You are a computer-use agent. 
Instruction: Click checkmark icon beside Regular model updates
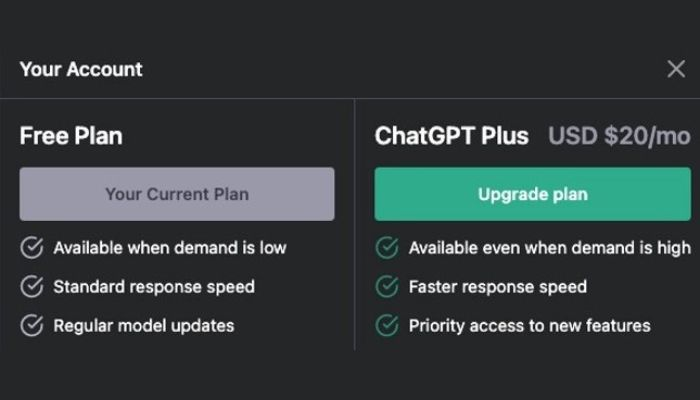click(32, 325)
